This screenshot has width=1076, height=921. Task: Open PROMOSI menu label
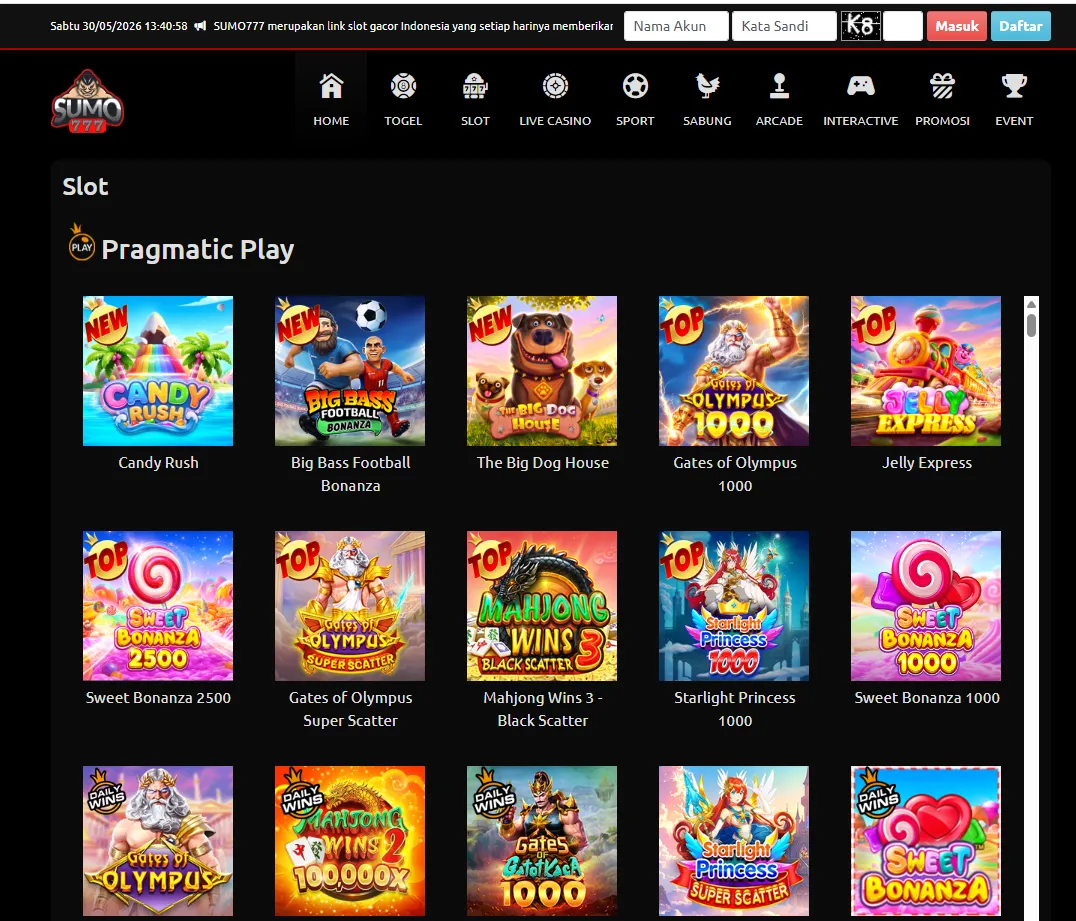pos(942,121)
